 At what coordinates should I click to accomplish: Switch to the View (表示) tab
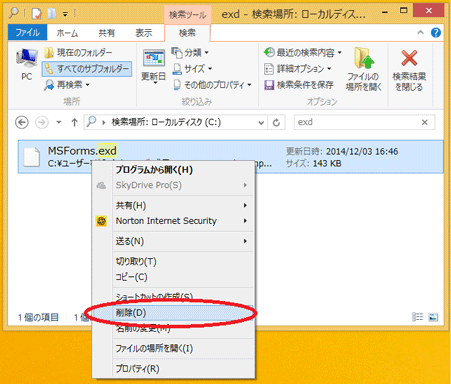click(144, 33)
